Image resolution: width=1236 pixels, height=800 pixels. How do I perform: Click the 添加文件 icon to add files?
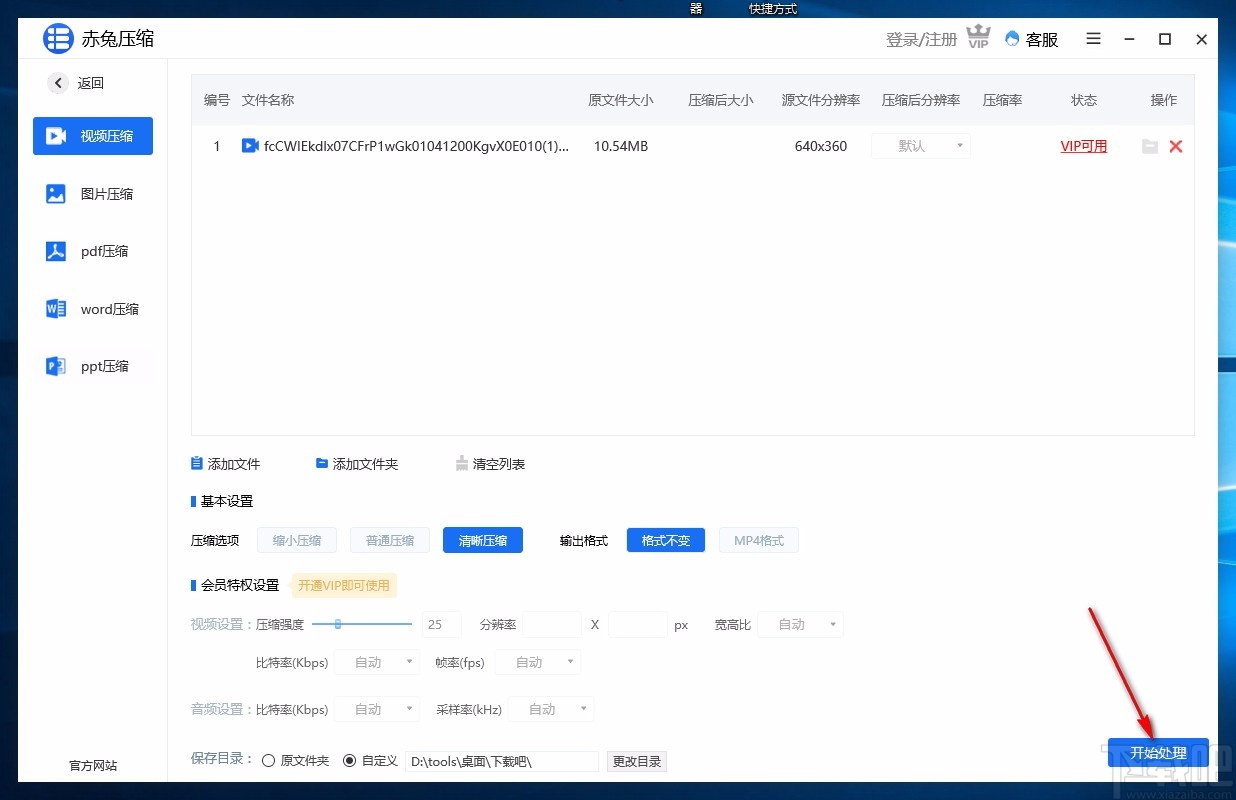(x=196, y=462)
